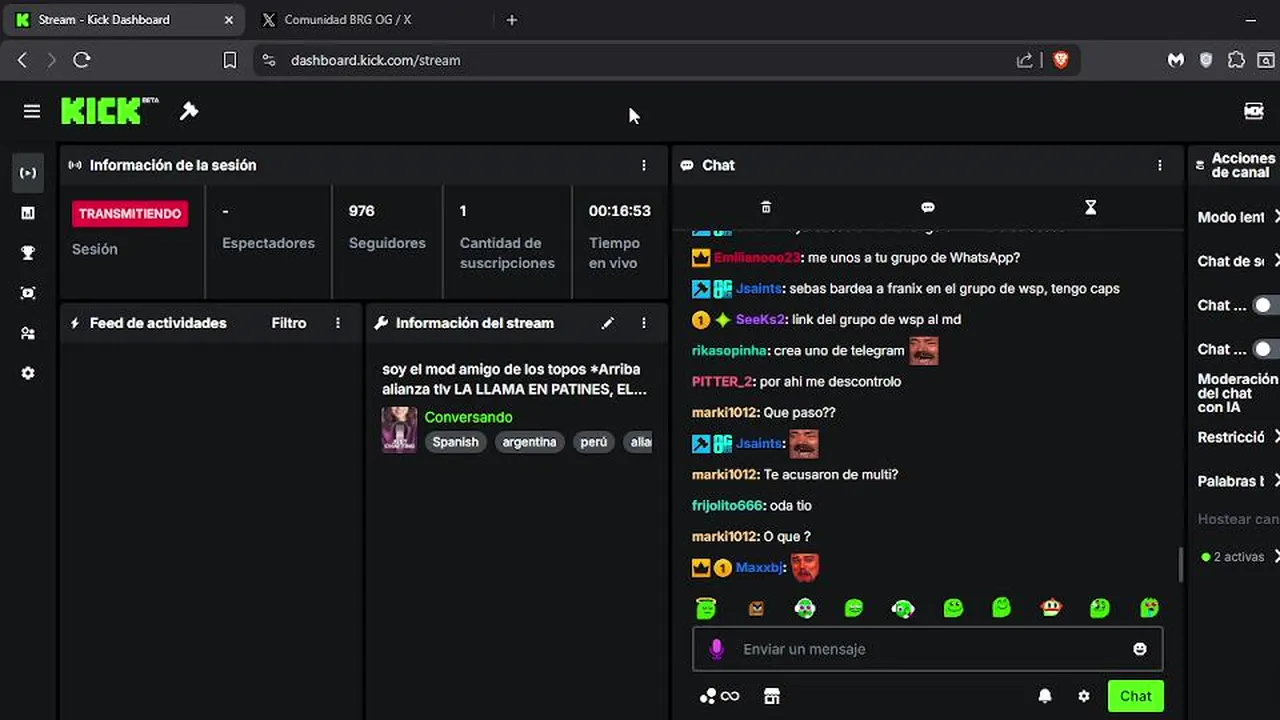The height and width of the screenshot is (720, 1280).
Task: Open the emoji picker smiley icon
Action: [x=1139, y=649]
